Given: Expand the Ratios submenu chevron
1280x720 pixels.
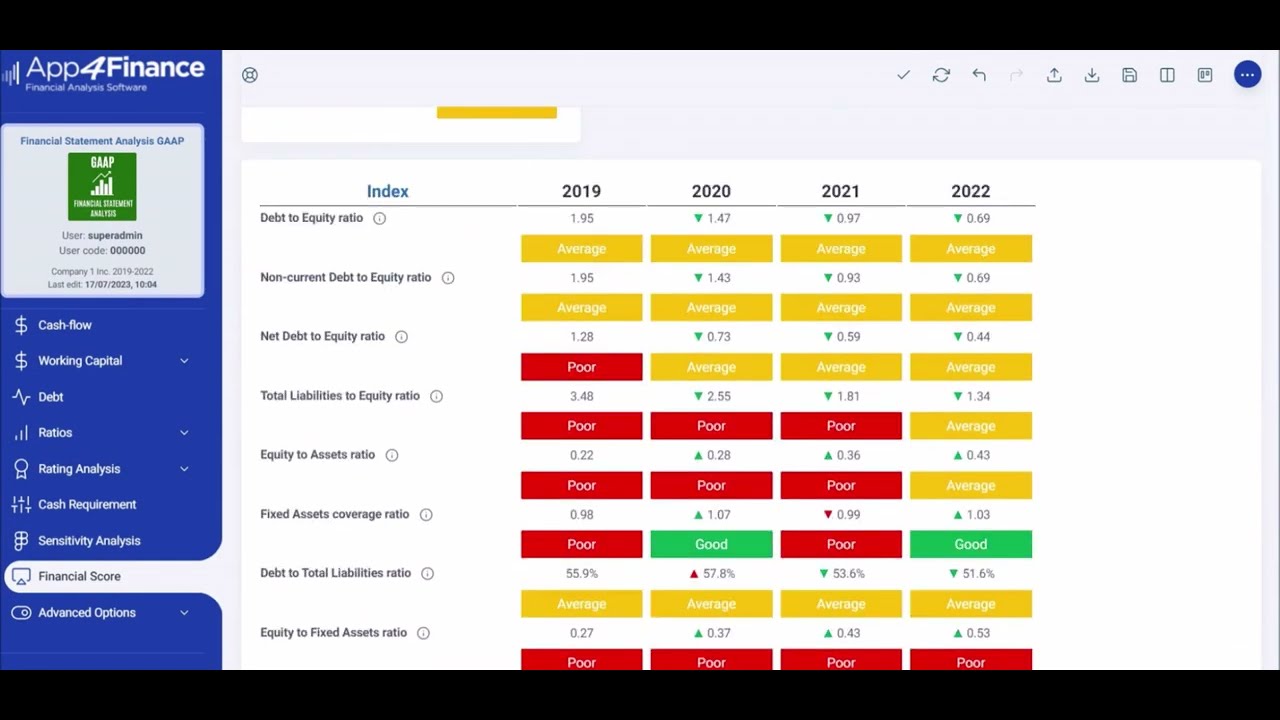Looking at the screenshot, I should (184, 433).
